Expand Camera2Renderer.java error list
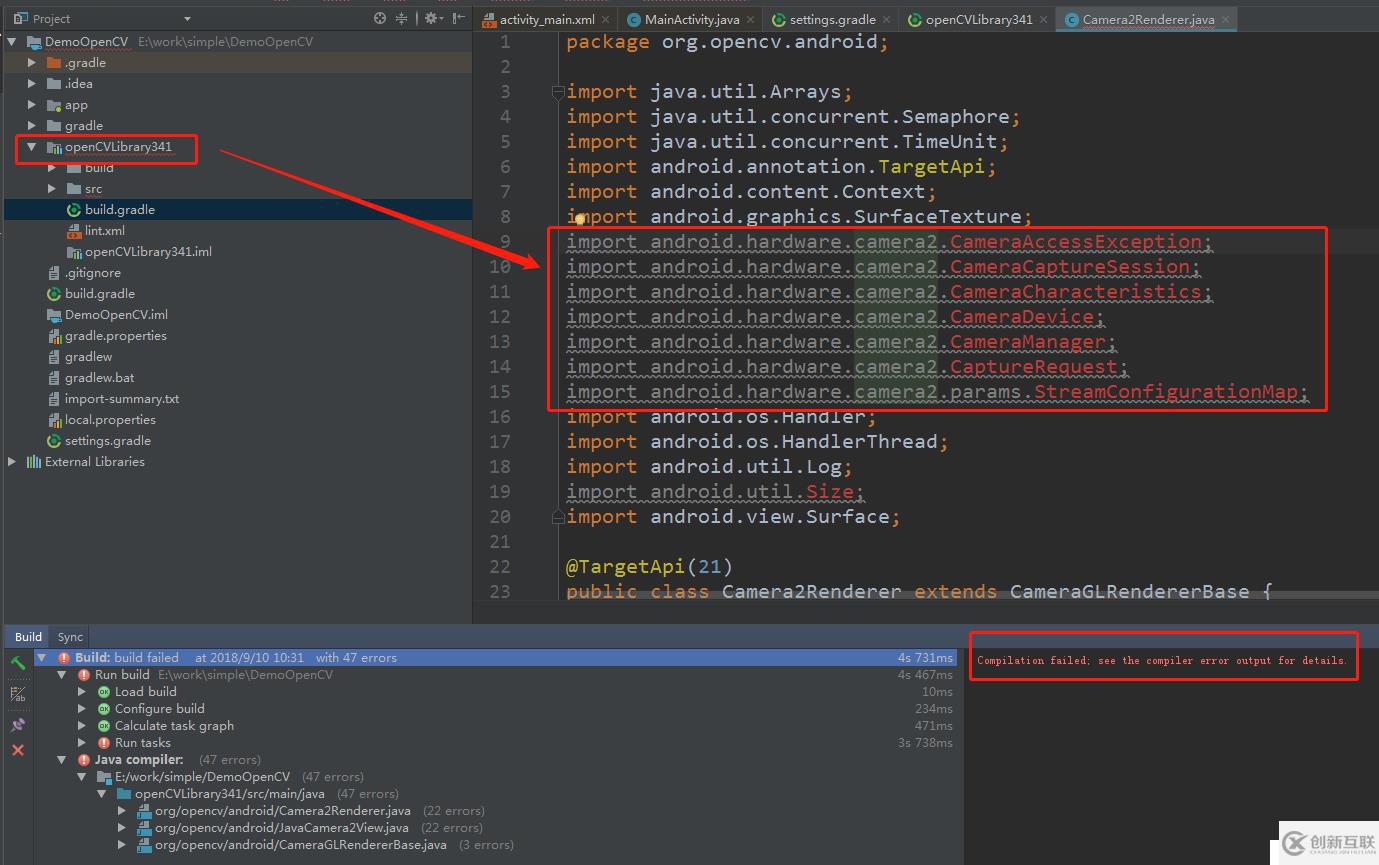This screenshot has width=1379, height=865. click(122, 811)
